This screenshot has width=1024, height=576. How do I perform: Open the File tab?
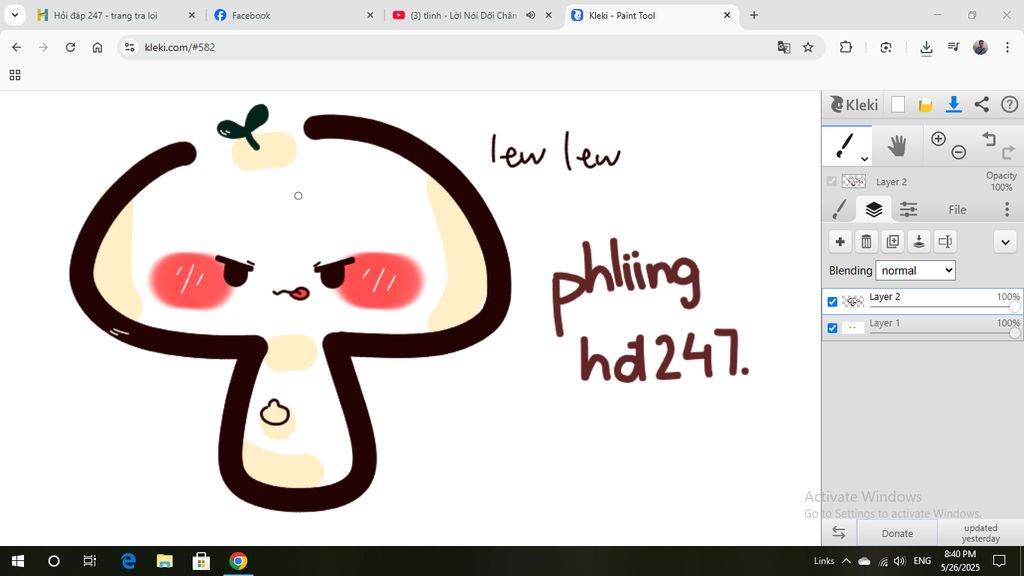click(957, 210)
